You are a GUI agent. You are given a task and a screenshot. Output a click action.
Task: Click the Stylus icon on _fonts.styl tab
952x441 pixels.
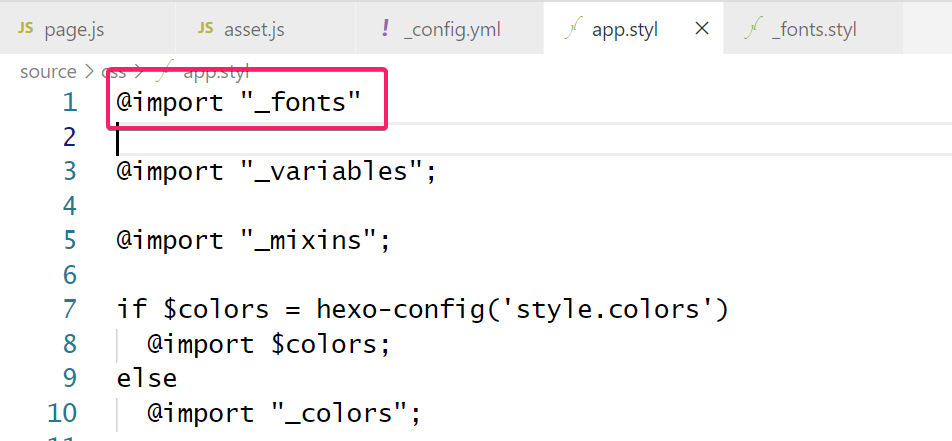point(753,29)
